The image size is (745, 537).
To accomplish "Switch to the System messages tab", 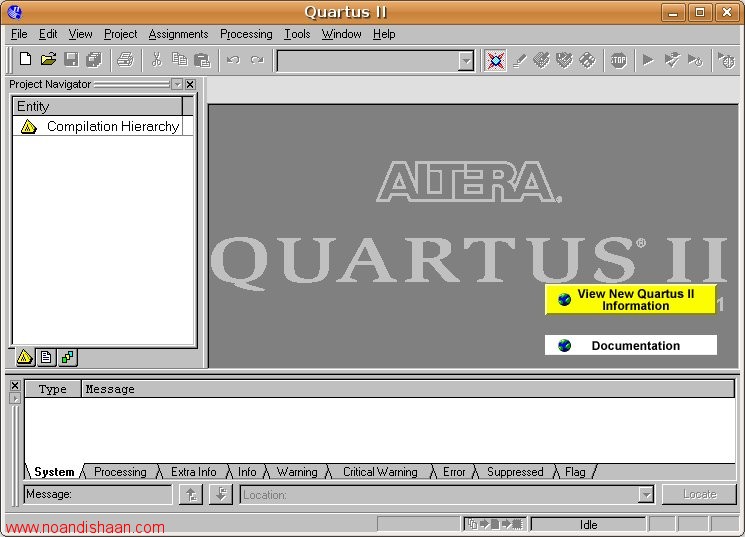I will tap(54, 472).
